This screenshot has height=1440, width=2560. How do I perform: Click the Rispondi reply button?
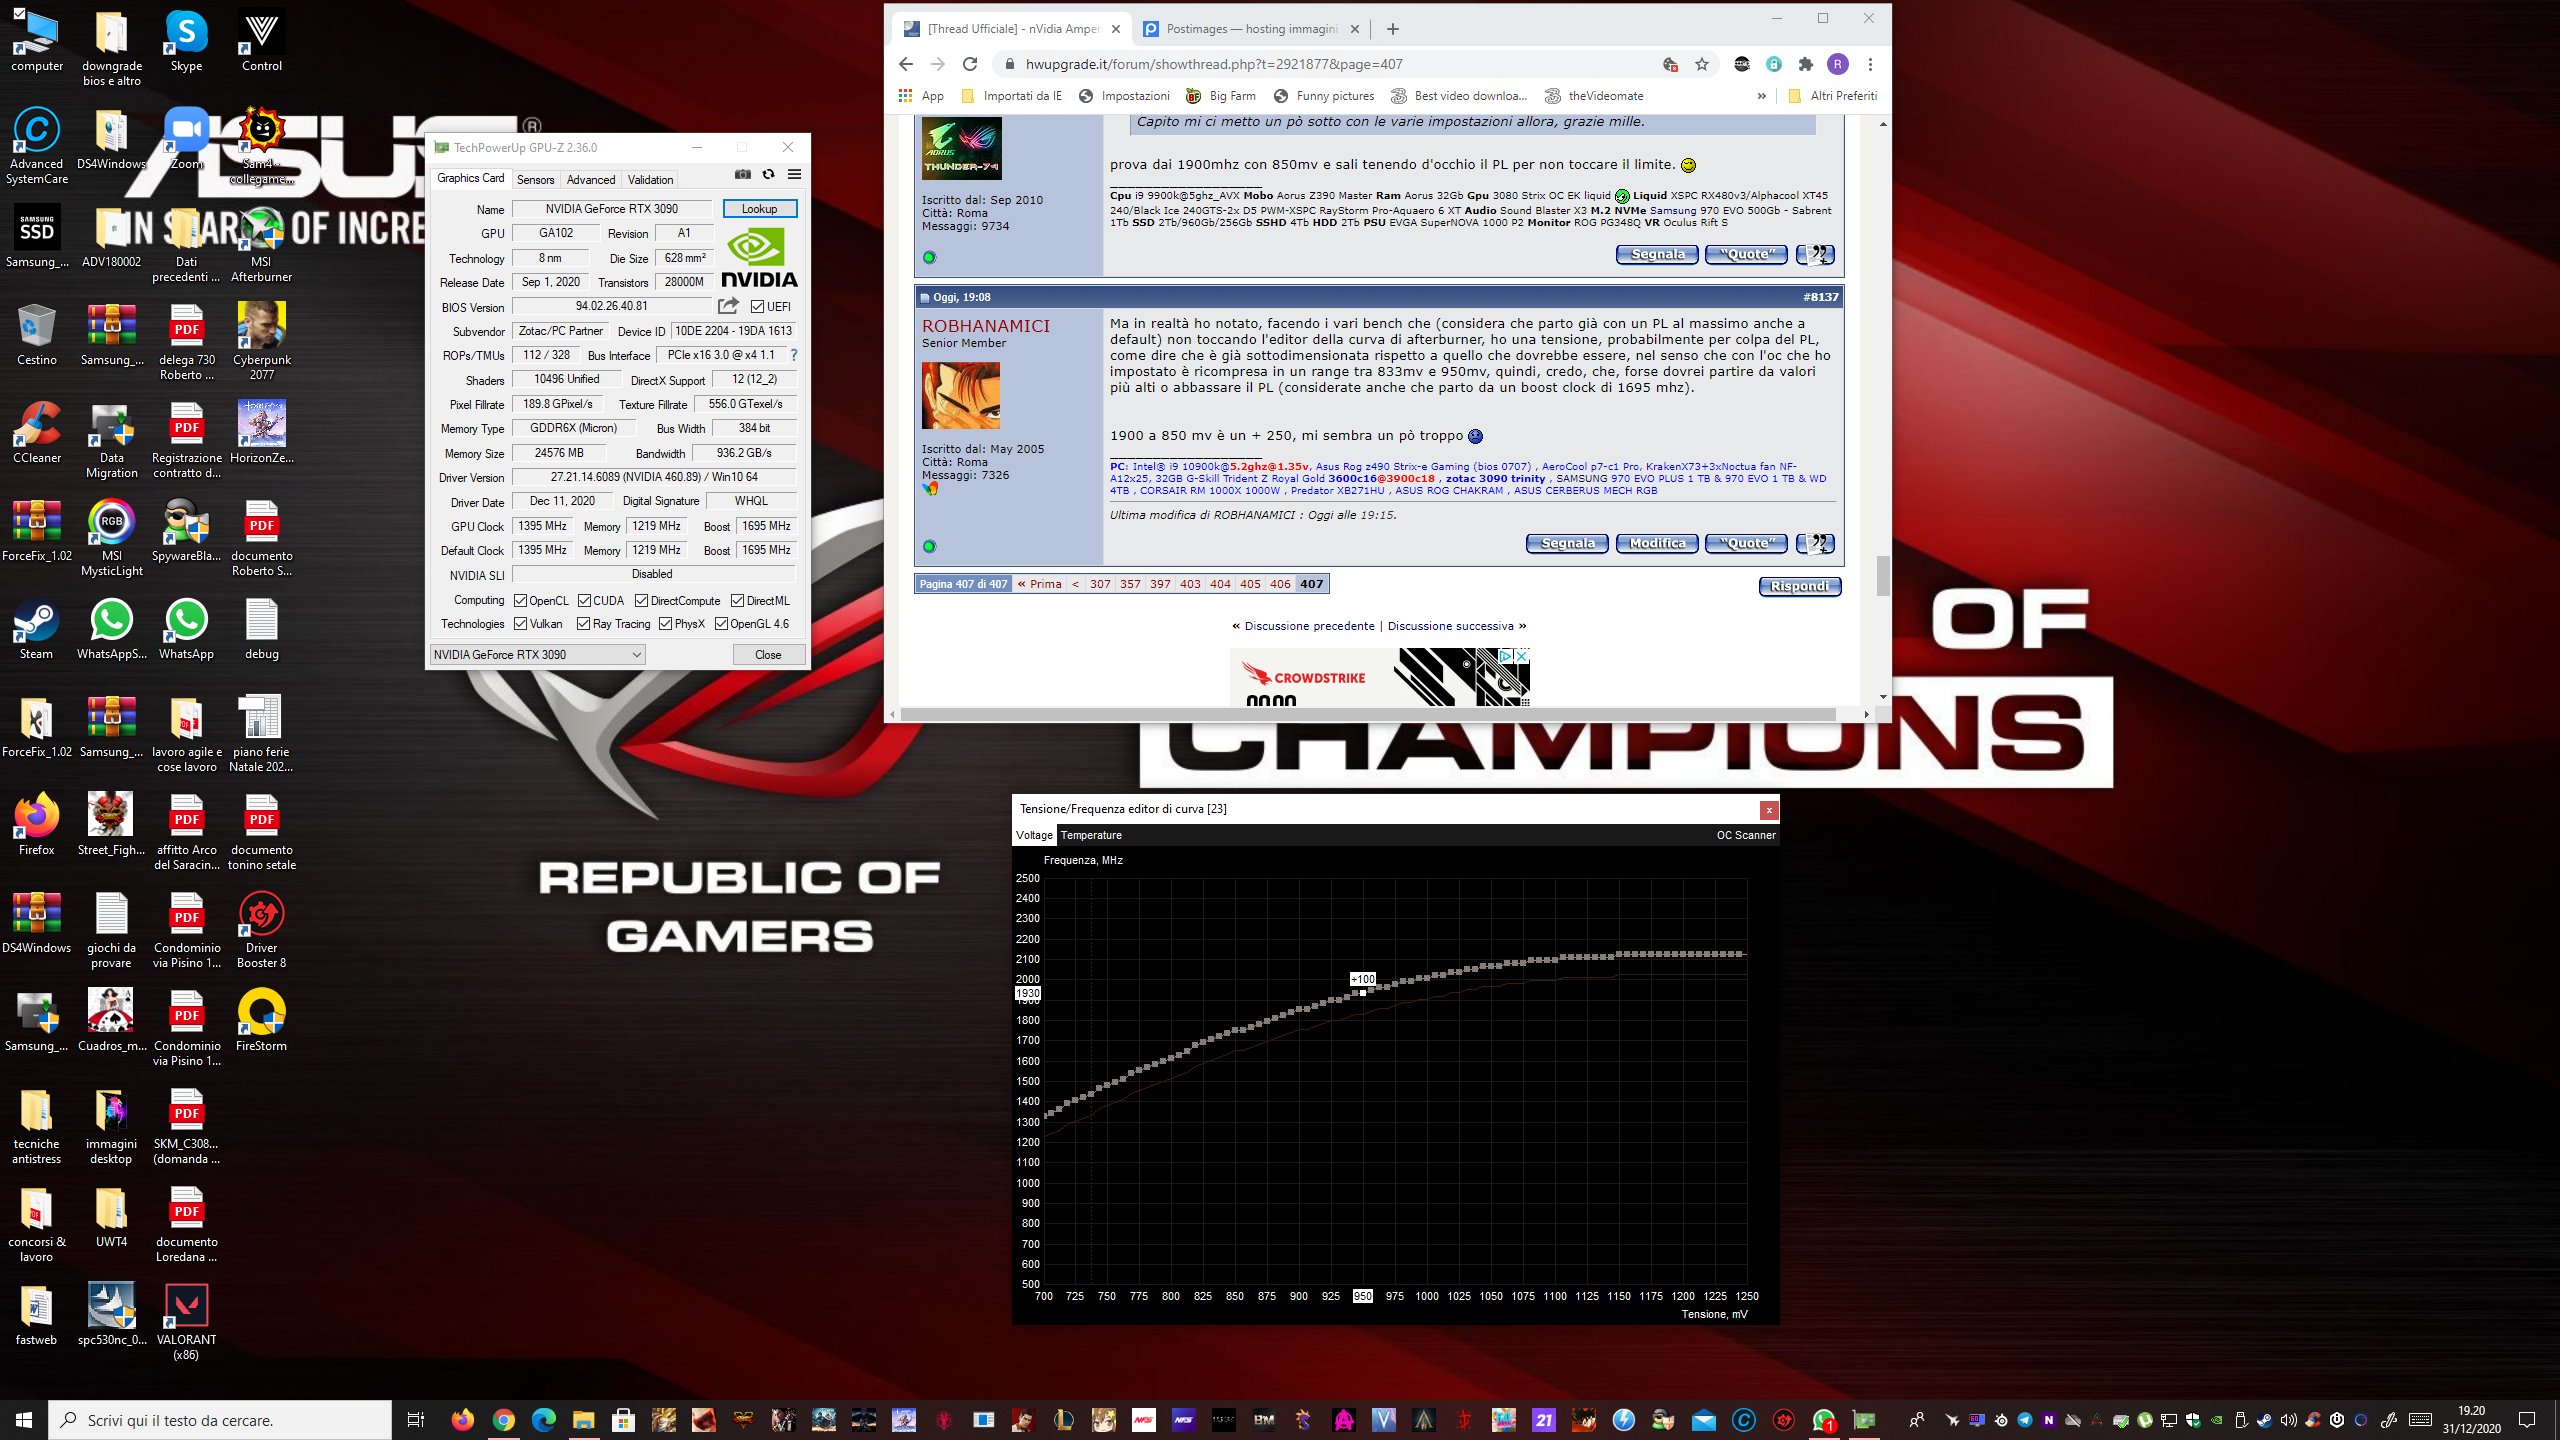point(1799,586)
